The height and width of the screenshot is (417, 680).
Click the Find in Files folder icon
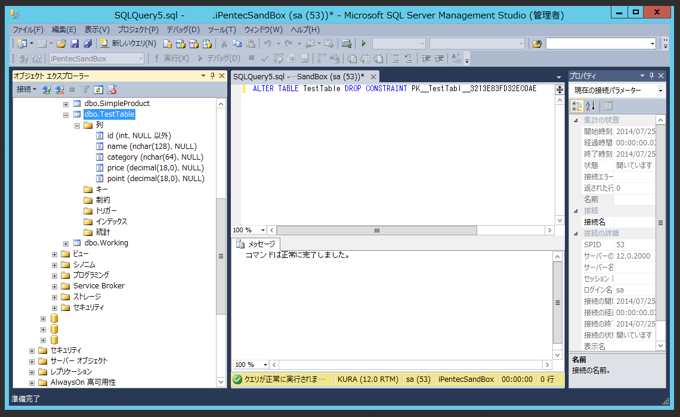(537, 44)
